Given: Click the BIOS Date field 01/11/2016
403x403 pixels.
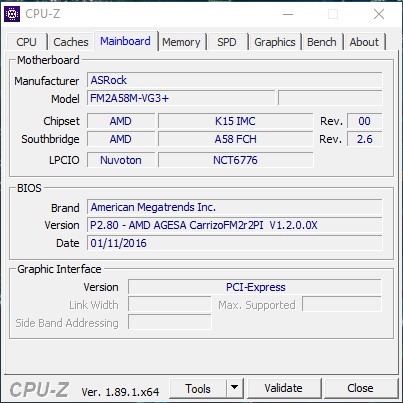Looking at the screenshot, I should tap(235, 243).
